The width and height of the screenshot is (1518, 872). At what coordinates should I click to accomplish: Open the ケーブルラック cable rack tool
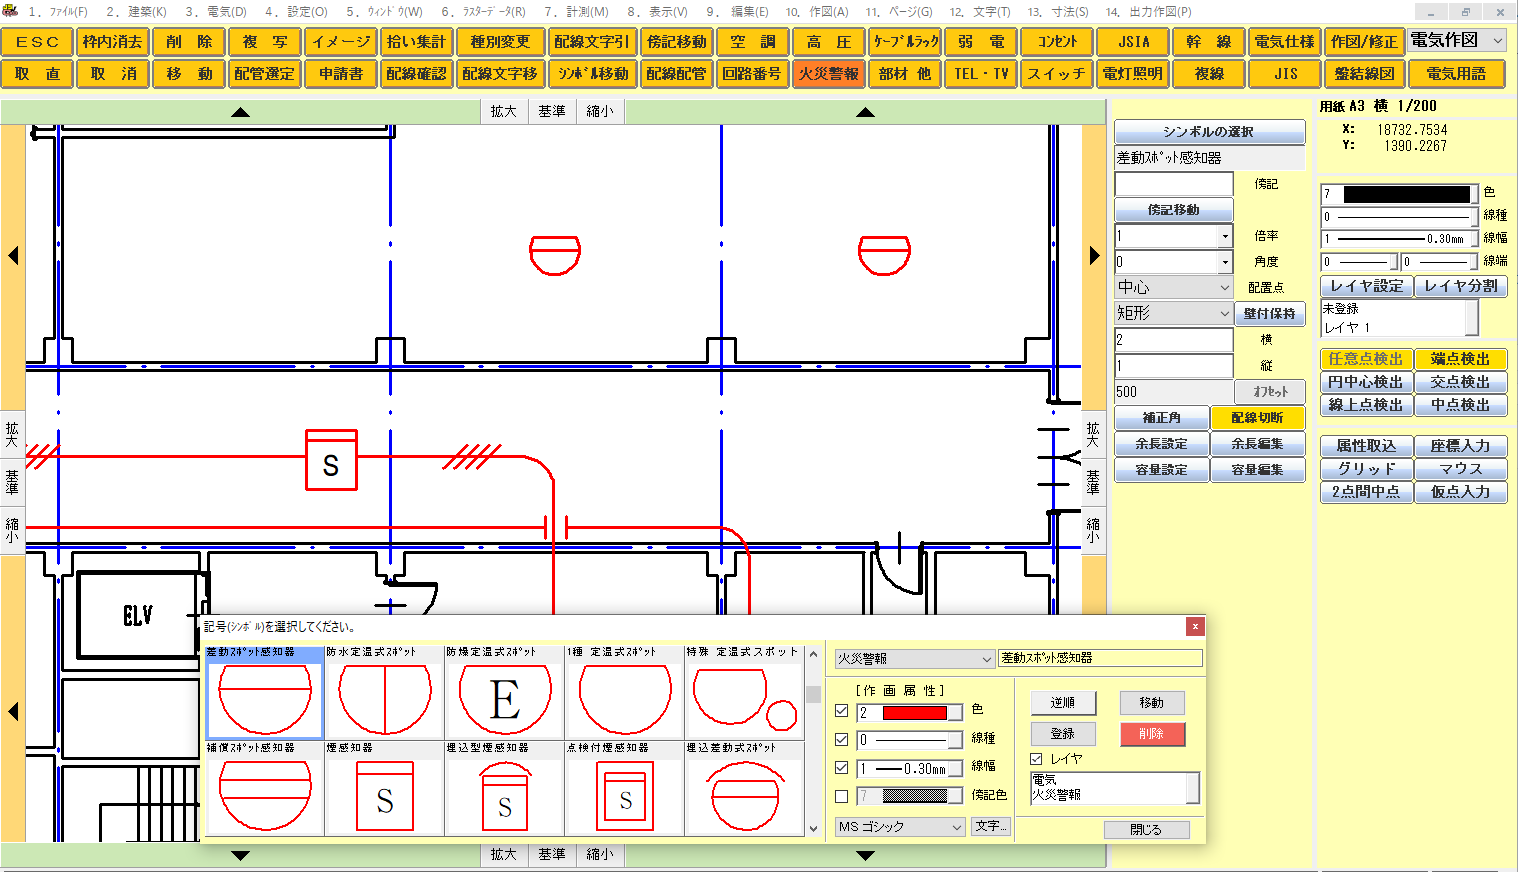coord(904,42)
